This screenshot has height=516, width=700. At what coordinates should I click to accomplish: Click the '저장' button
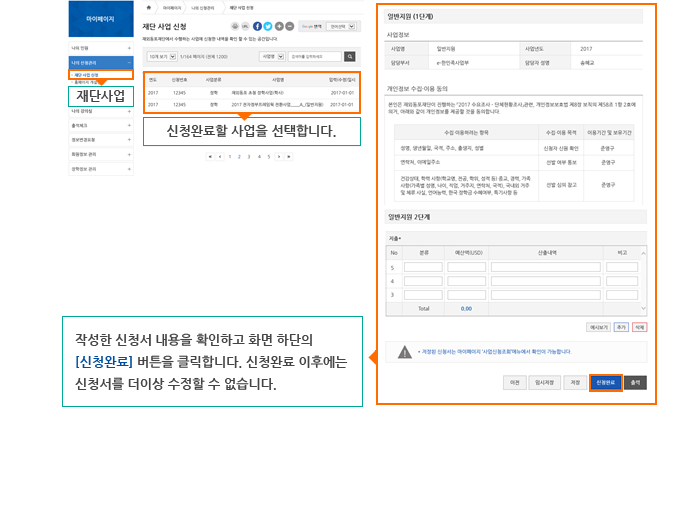[575, 383]
